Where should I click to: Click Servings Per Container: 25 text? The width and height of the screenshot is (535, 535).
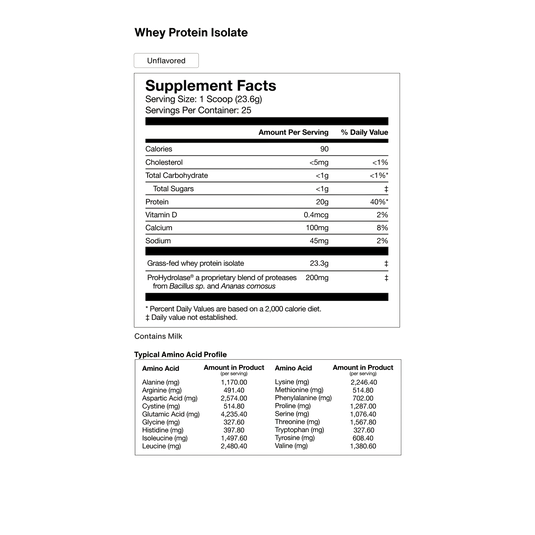tap(198, 111)
